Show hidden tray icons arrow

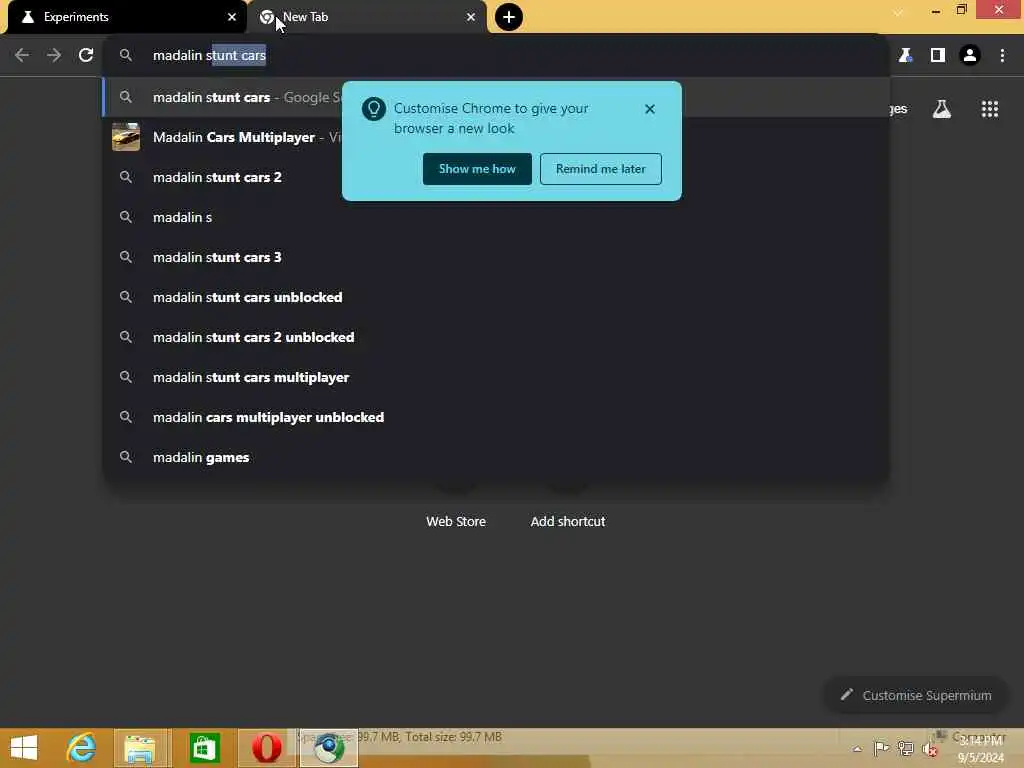pos(857,749)
